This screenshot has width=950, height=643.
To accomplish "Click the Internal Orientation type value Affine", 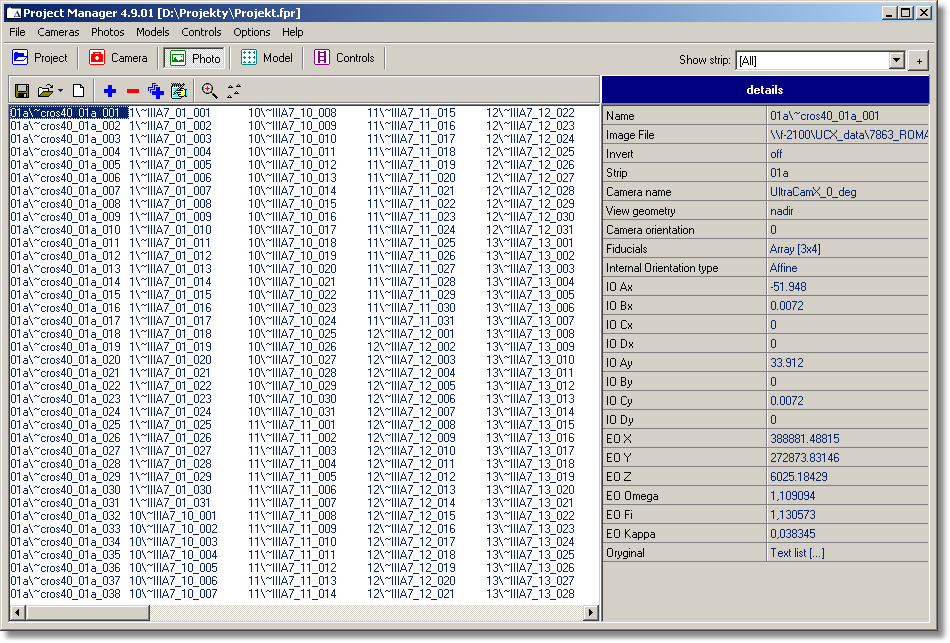I will 783,268.
